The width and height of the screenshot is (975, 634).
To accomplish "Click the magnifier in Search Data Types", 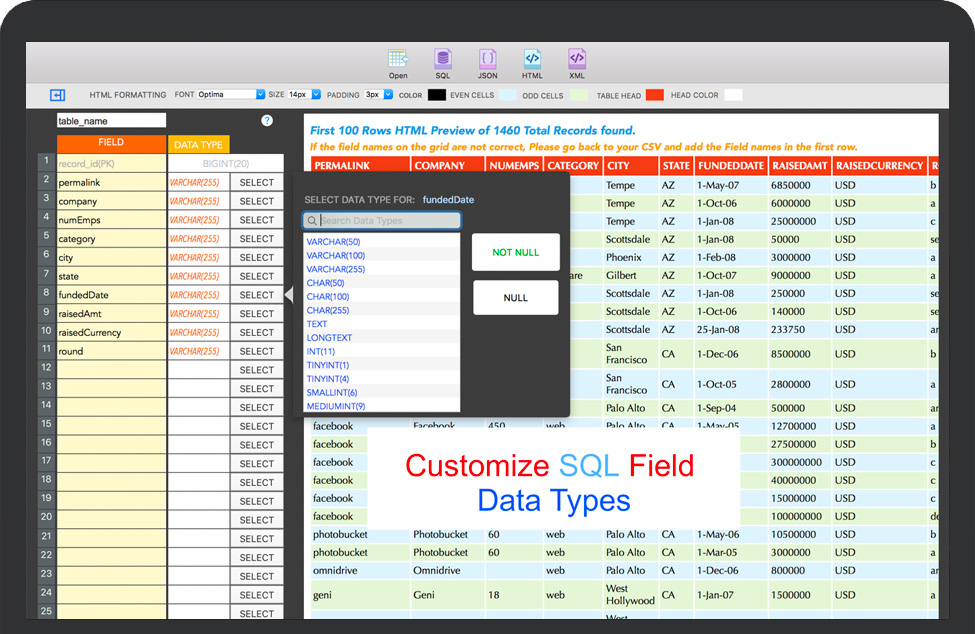I will [312, 221].
